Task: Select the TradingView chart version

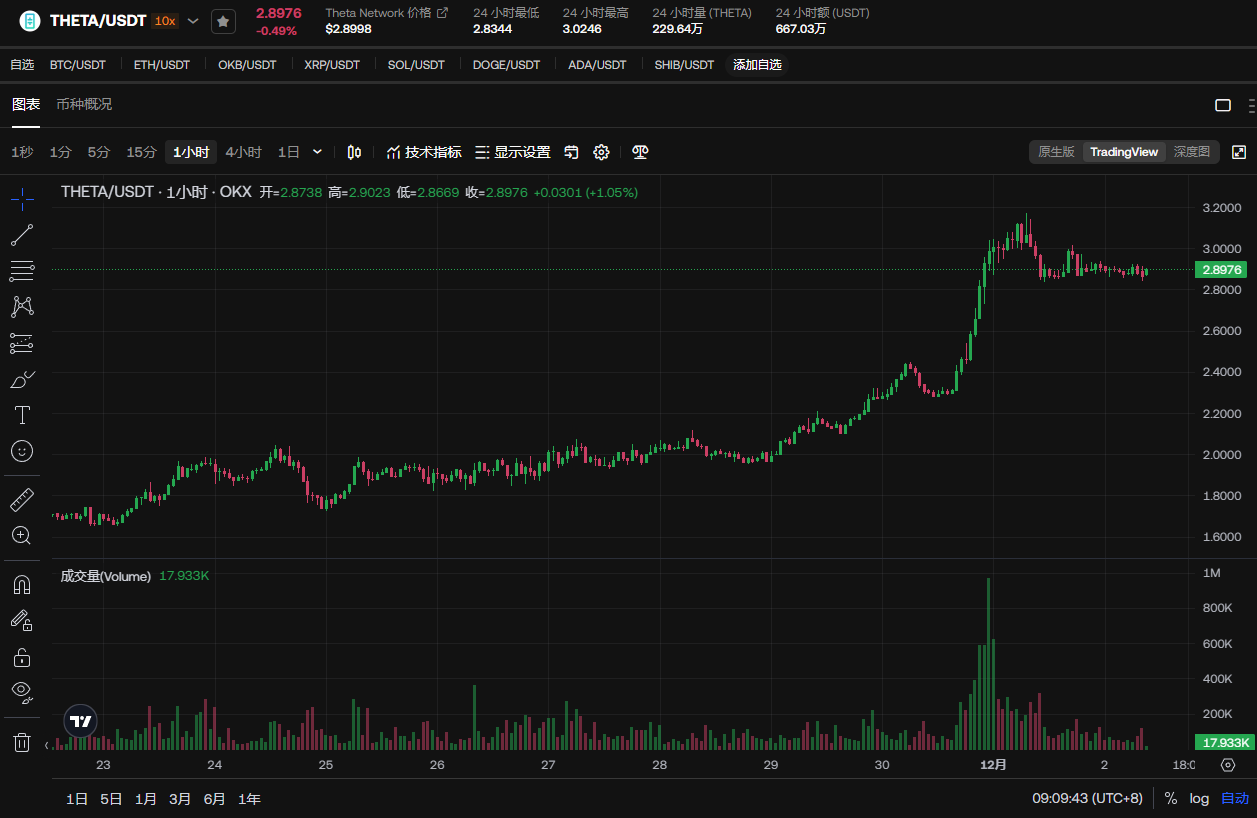Action: tap(1124, 152)
